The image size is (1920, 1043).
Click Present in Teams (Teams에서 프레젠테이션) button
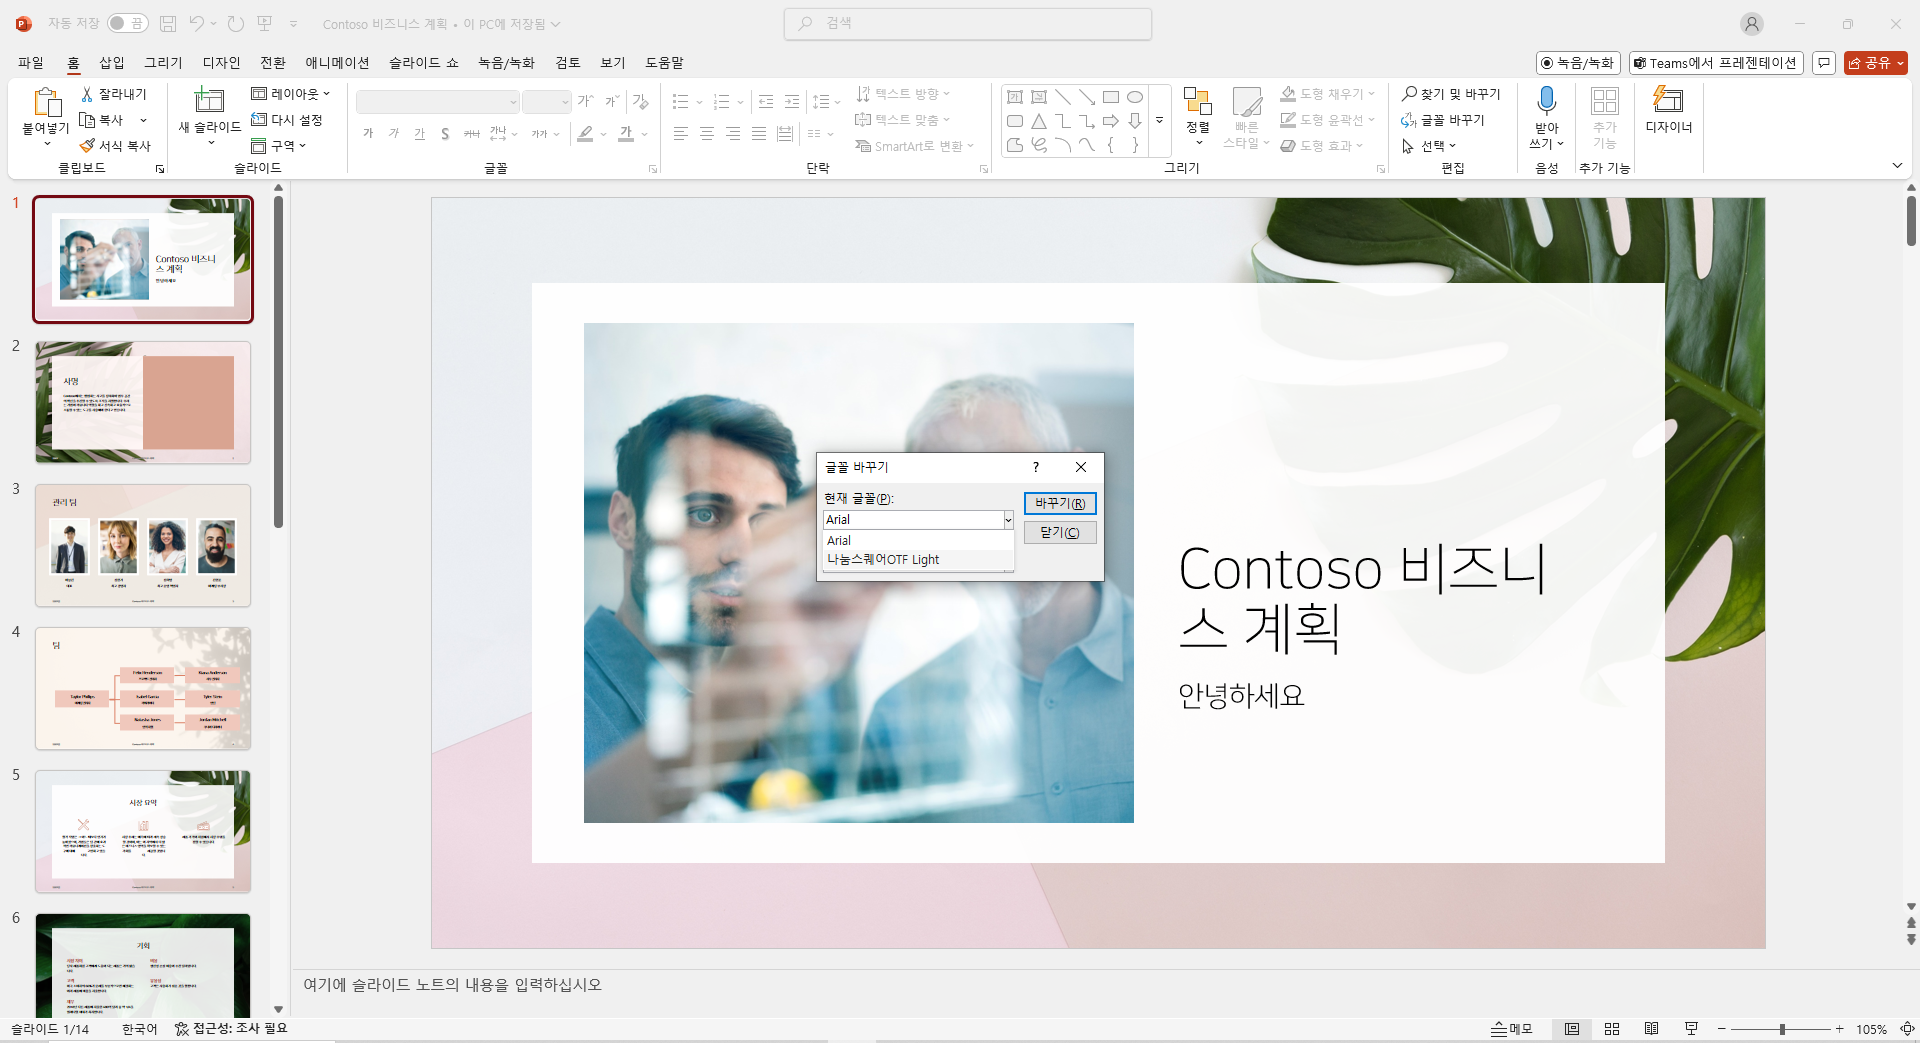tap(1715, 63)
